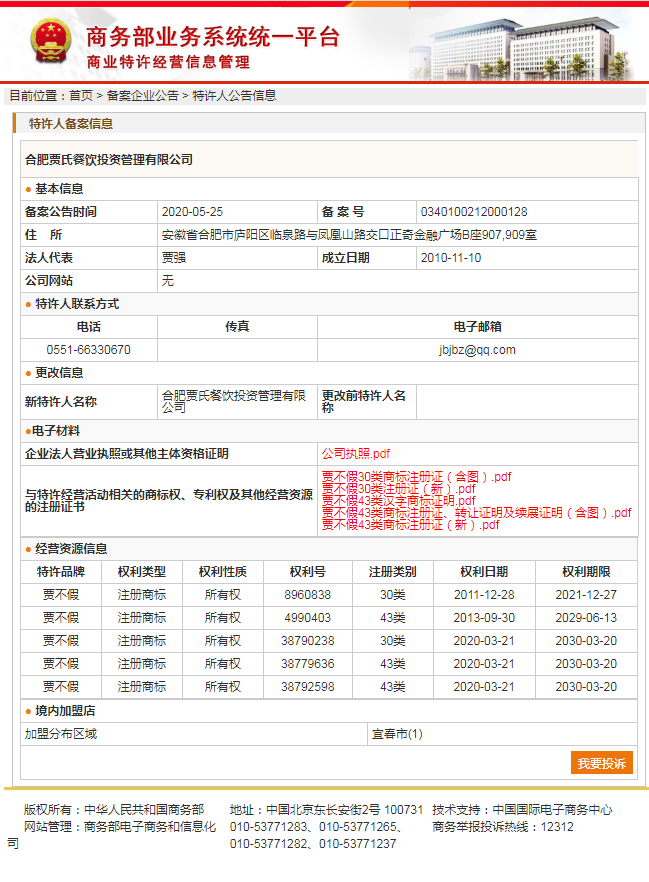This screenshot has height=882, width=649.
Task: Click the 经营资源信息 section title
Action: click(x=71, y=549)
